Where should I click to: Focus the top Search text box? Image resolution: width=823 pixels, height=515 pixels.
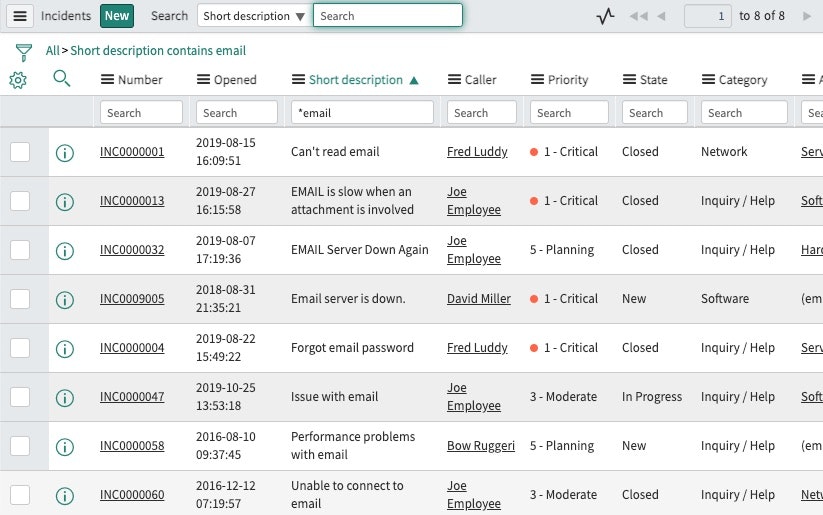pyautogui.click(x=388, y=16)
